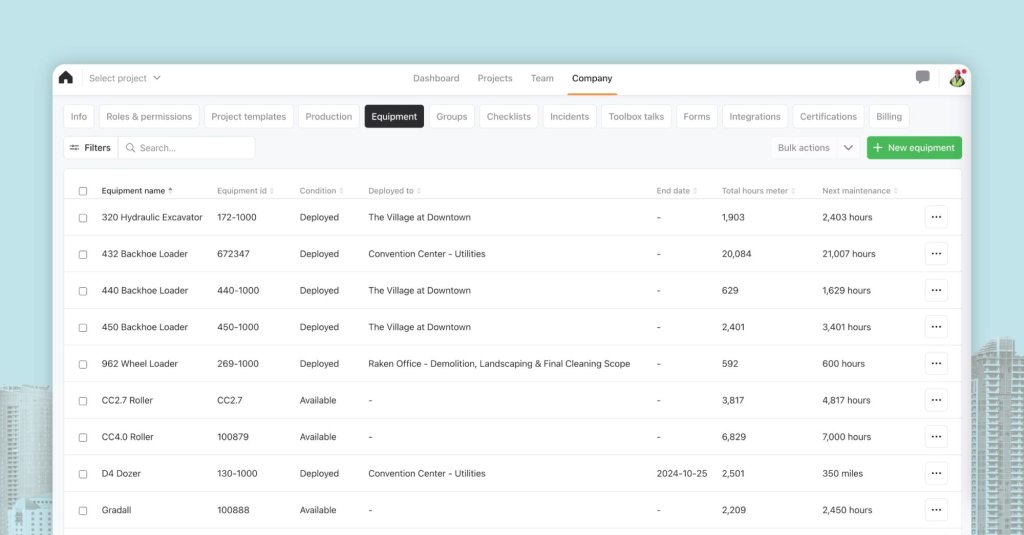Open the Toolbox talks tab
This screenshot has height=535, width=1024.
click(x=636, y=117)
